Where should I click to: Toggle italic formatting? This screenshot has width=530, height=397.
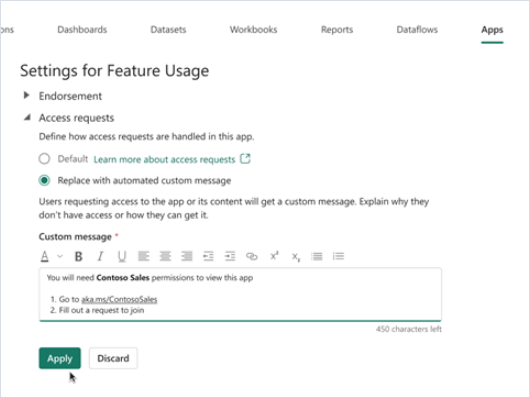tap(100, 256)
